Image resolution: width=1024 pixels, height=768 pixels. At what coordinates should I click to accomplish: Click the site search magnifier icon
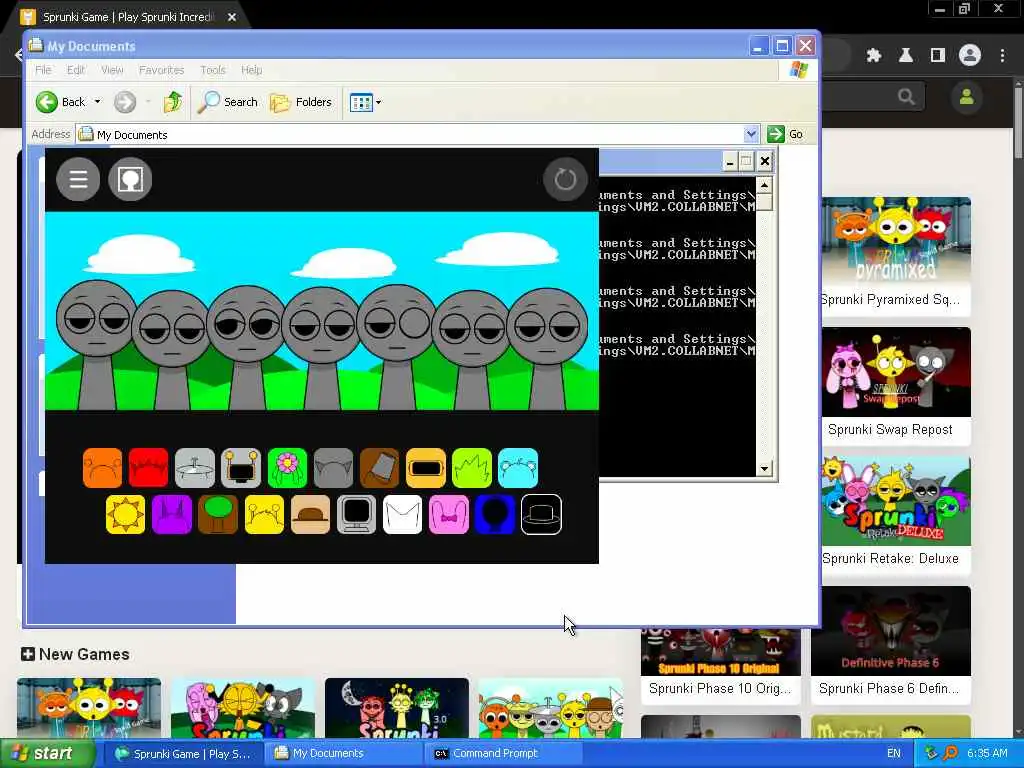[906, 97]
